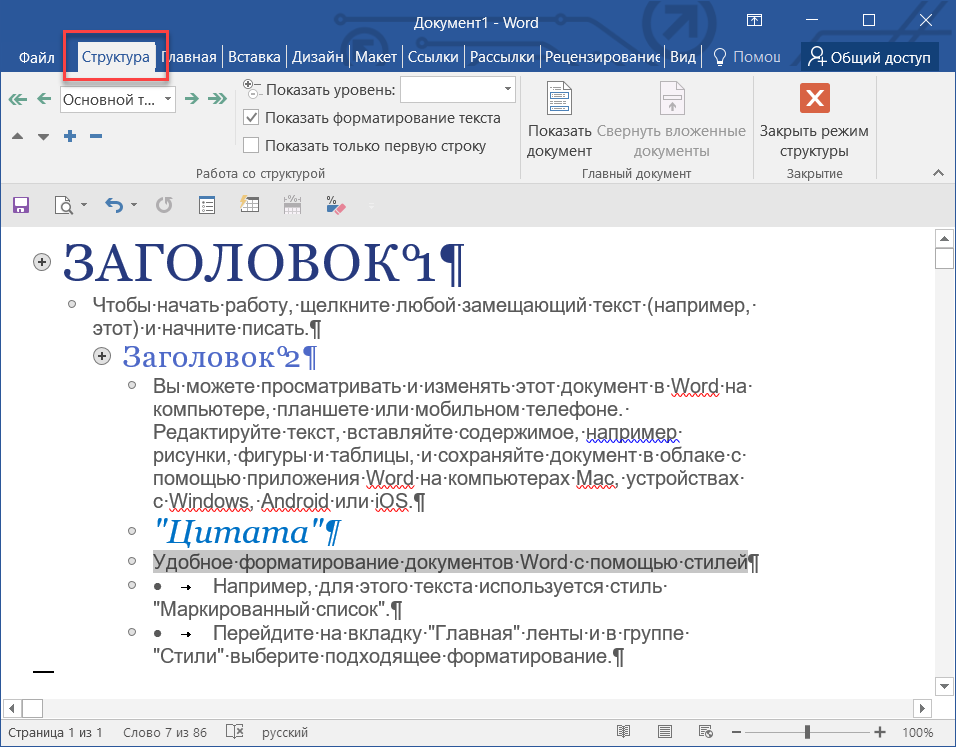Customize Quick Access Toolbar dropdown arrow
Image resolution: width=956 pixels, height=747 pixels.
(371, 206)
